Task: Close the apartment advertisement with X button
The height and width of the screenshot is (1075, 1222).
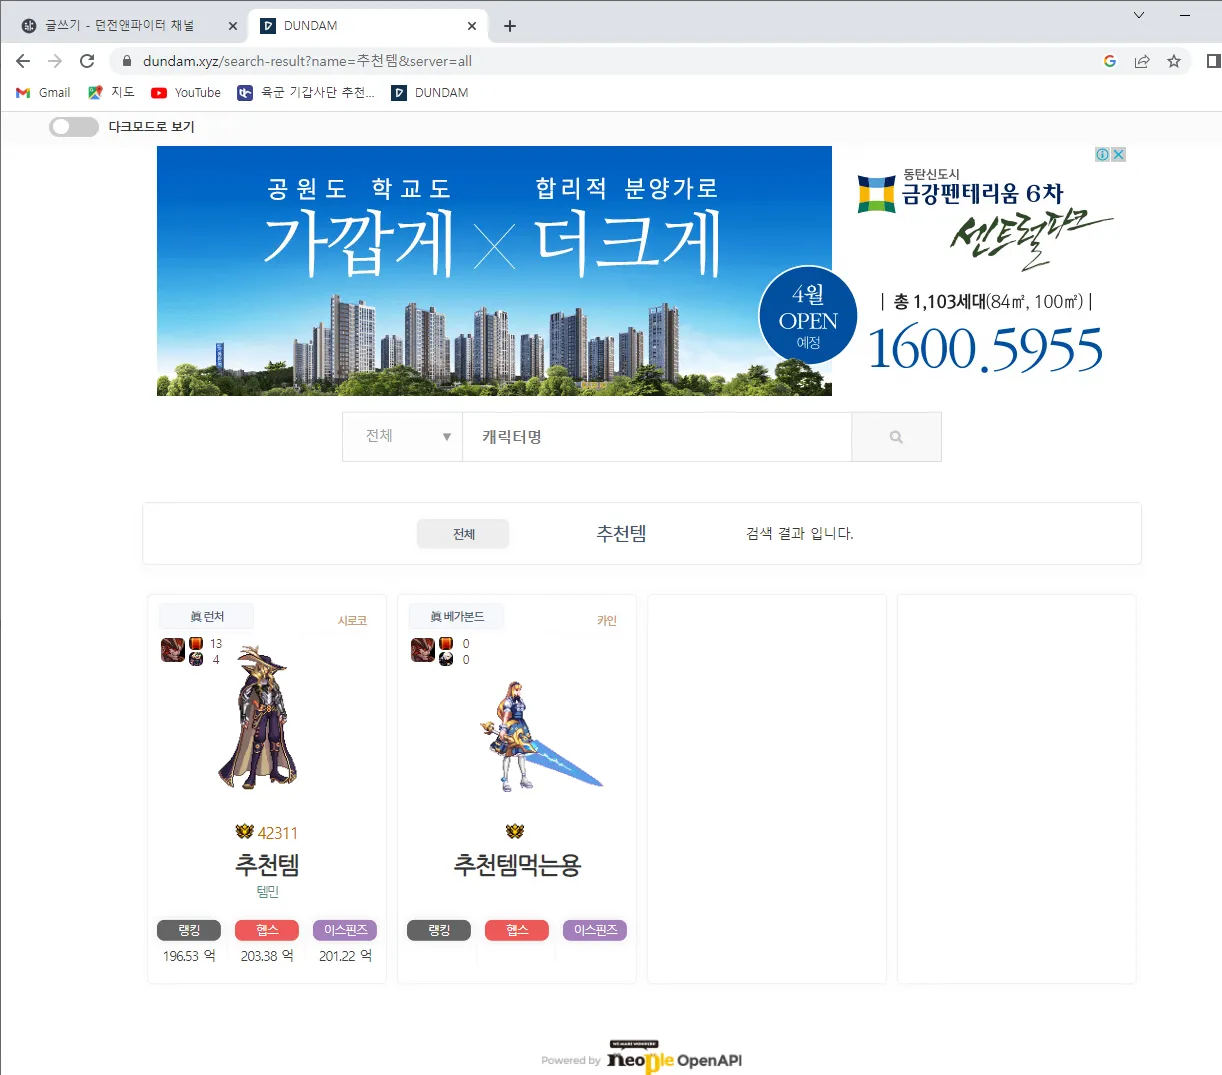Action: tap(1119, 154)
